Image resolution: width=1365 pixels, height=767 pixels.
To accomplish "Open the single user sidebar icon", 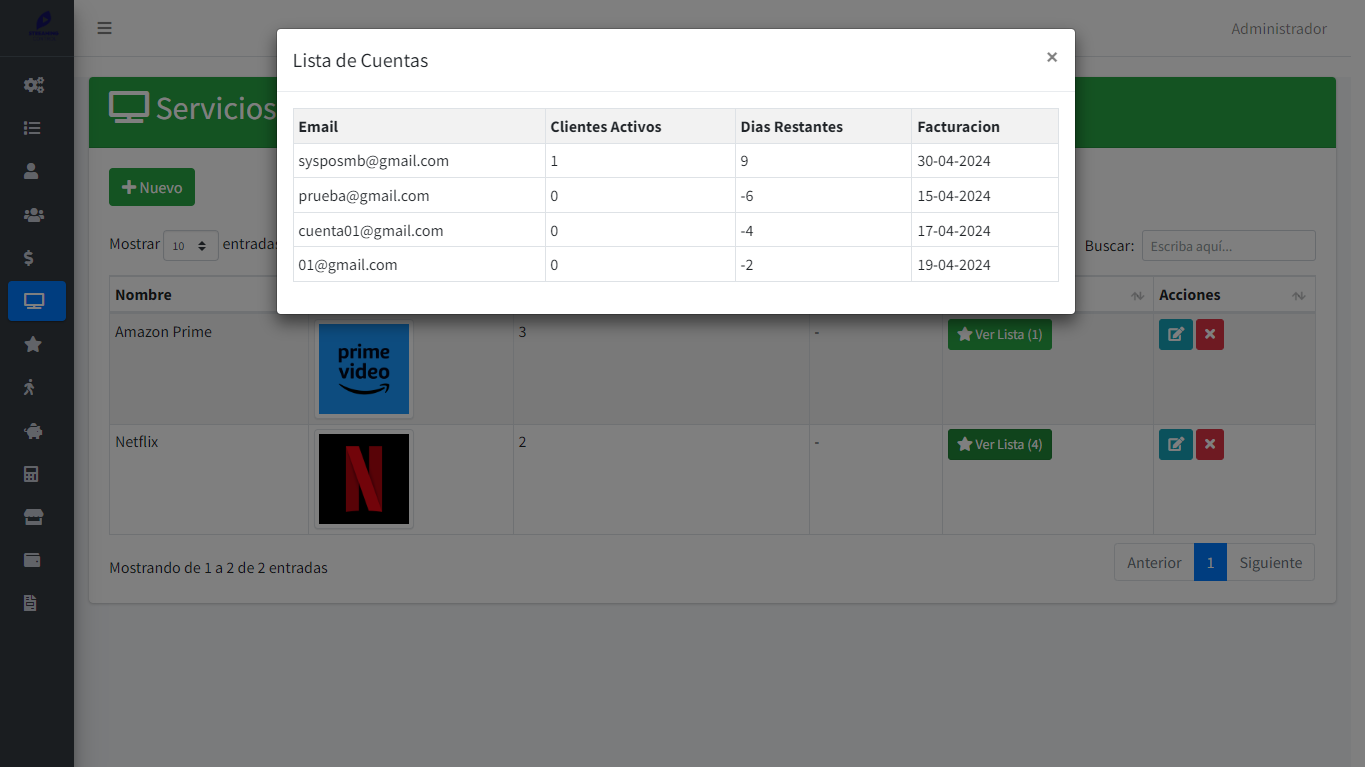I will [31, 171].
